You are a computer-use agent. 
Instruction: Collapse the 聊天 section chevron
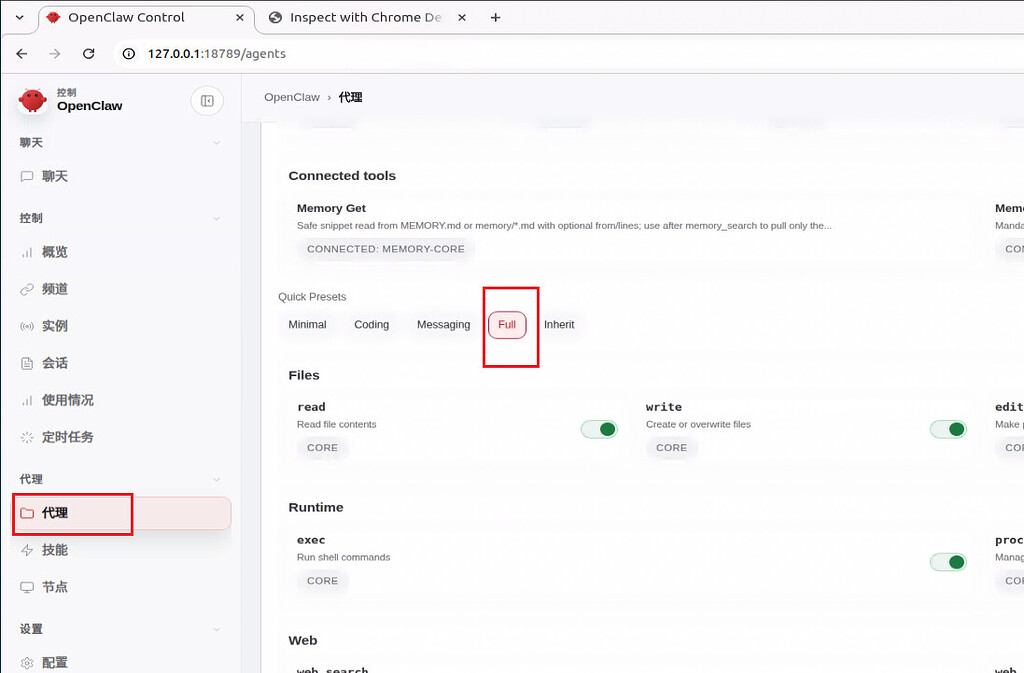(x=217, y=143)
